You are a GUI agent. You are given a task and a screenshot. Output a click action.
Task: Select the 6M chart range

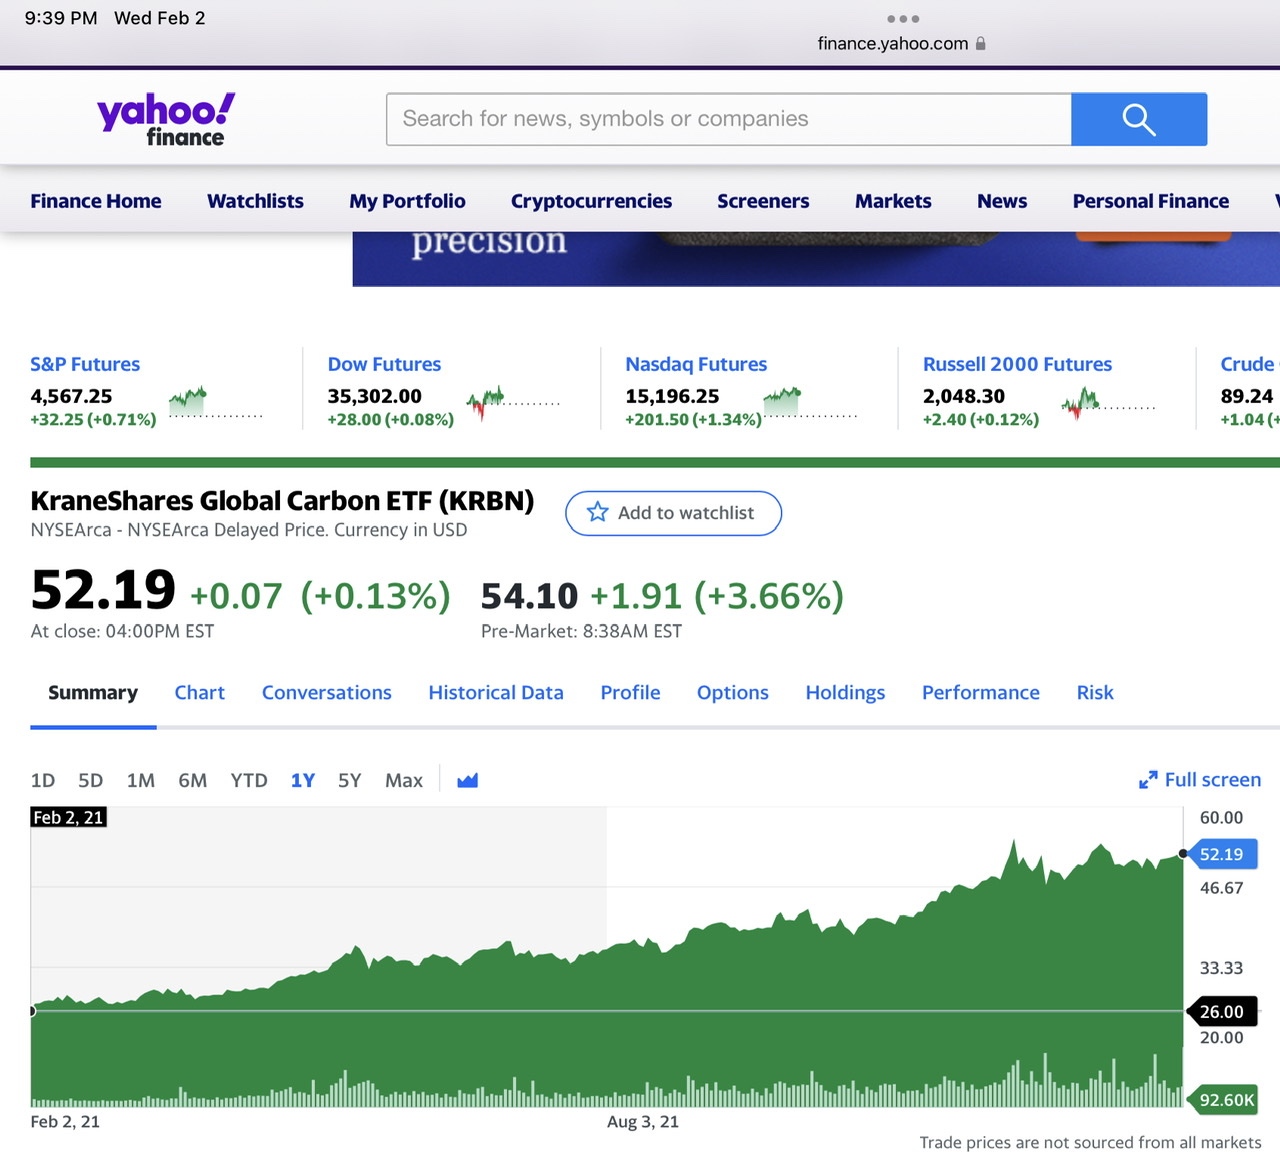point(193,780)
